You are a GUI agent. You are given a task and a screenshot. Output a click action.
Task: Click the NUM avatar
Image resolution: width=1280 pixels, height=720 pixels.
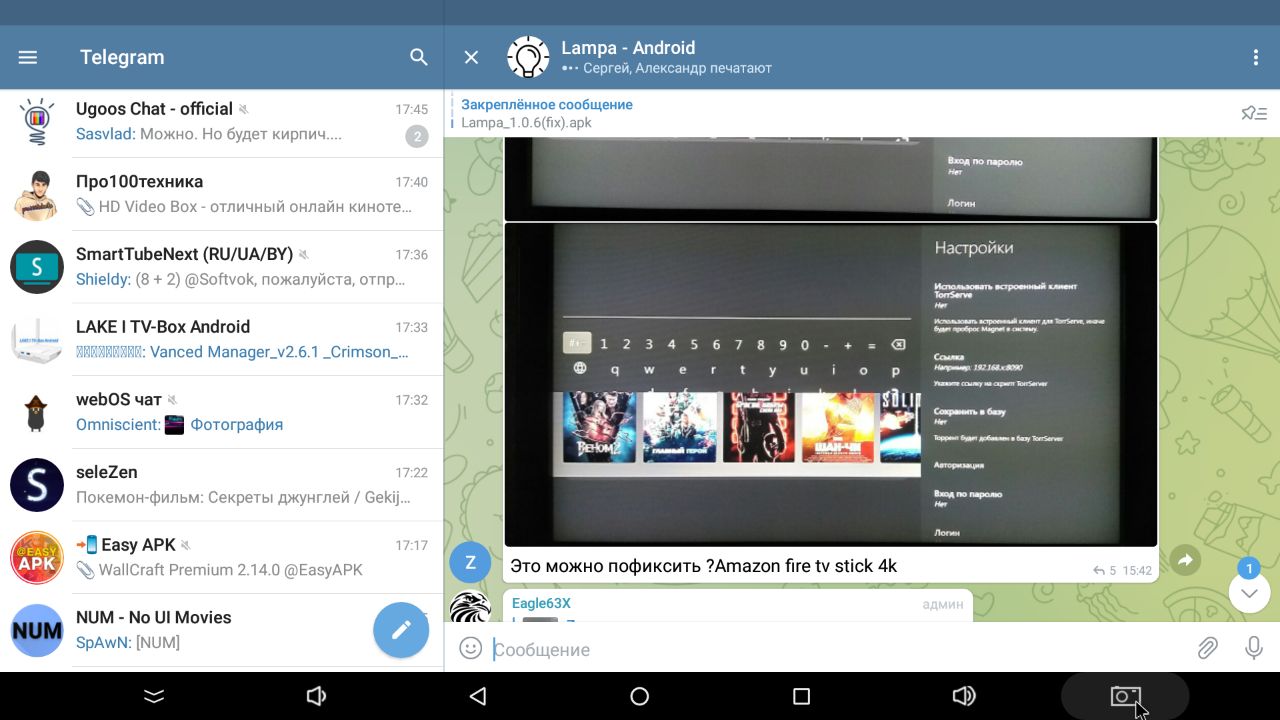37,630
